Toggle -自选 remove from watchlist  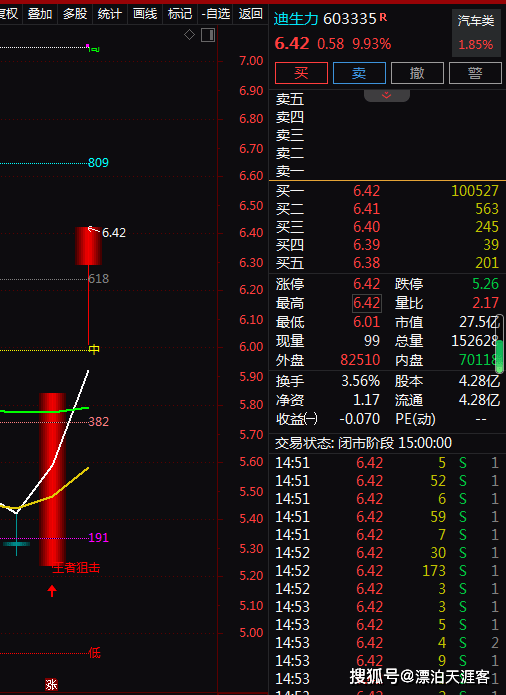(x=216, y=14)
